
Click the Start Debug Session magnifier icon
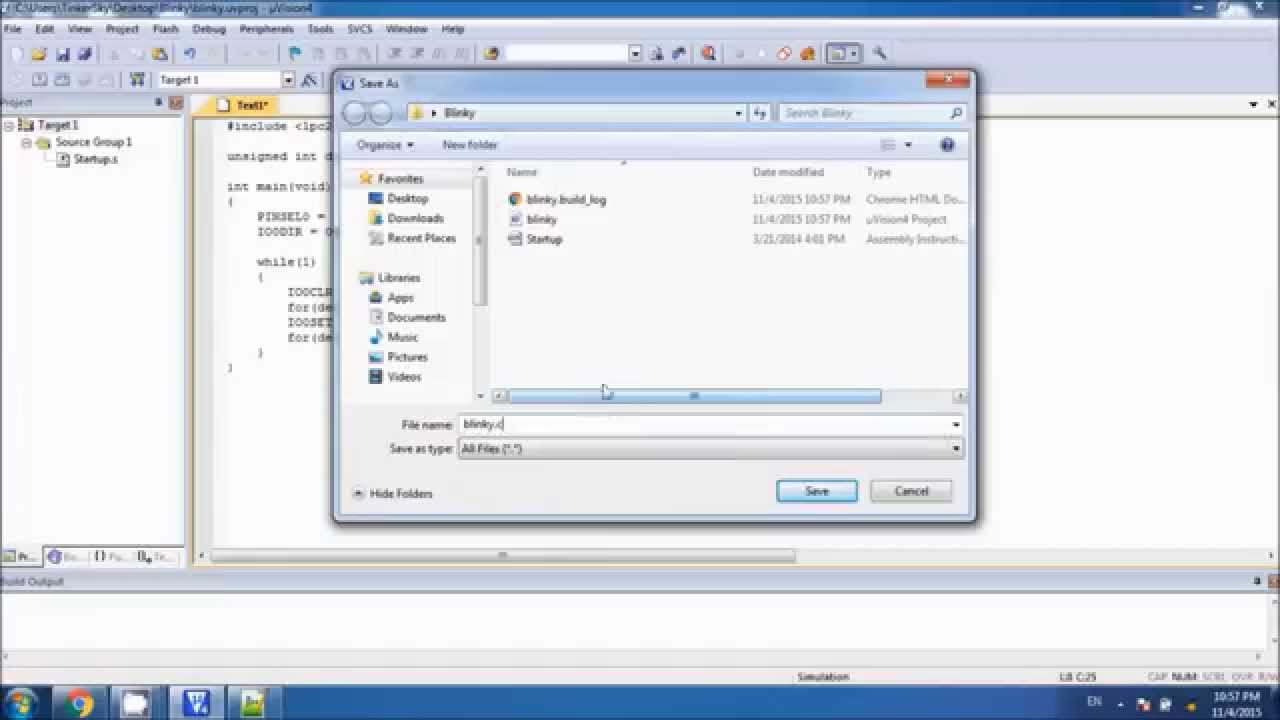tap(709, 54)
